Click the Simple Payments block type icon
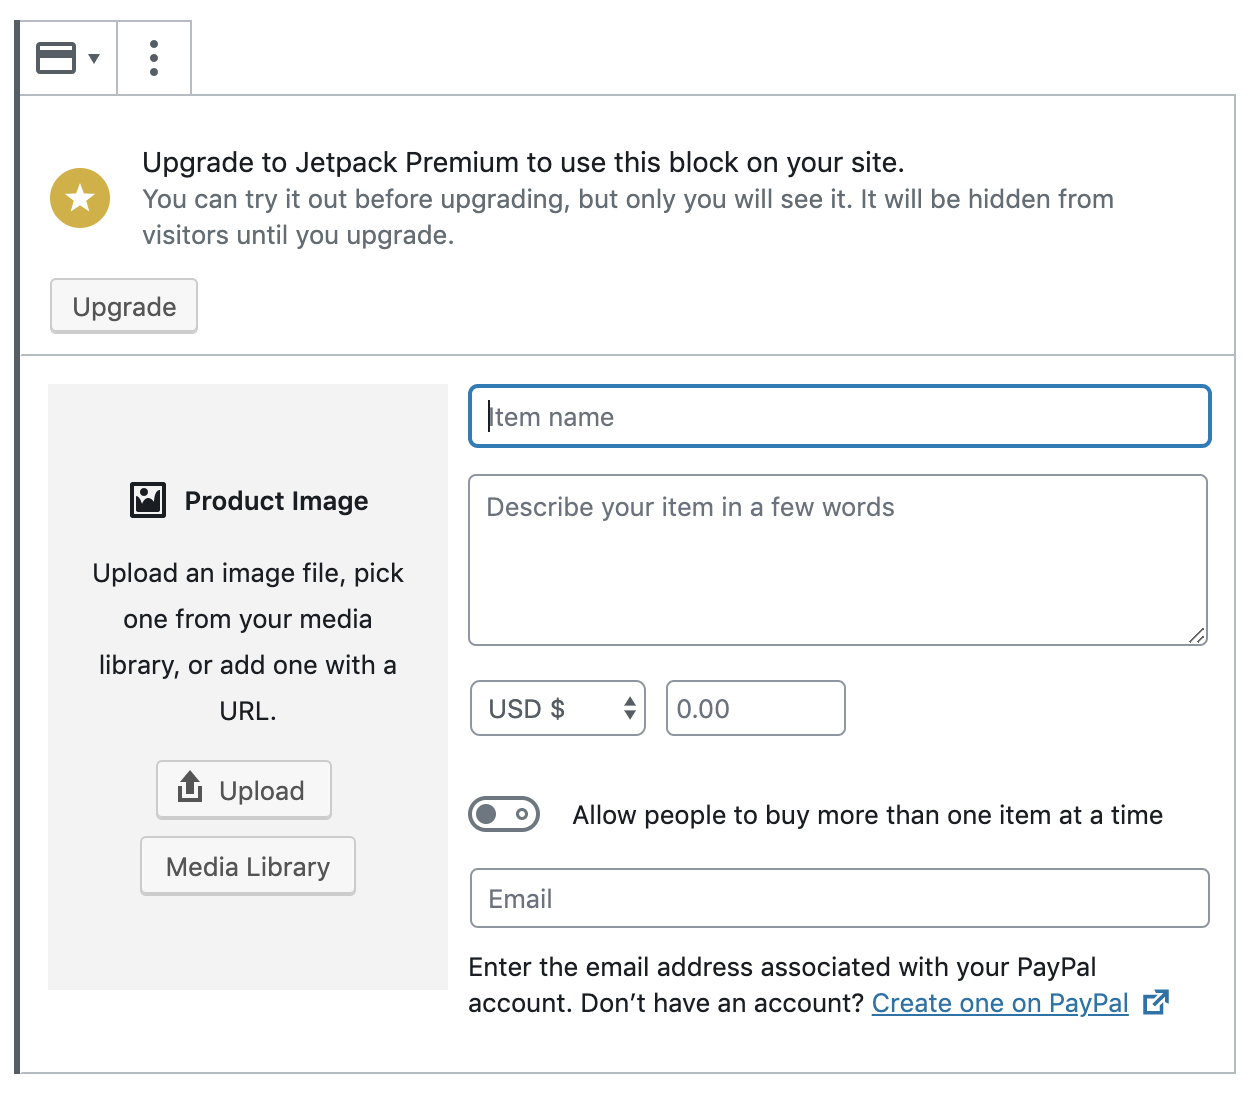 pyautogui.click(x=56, y=58)
